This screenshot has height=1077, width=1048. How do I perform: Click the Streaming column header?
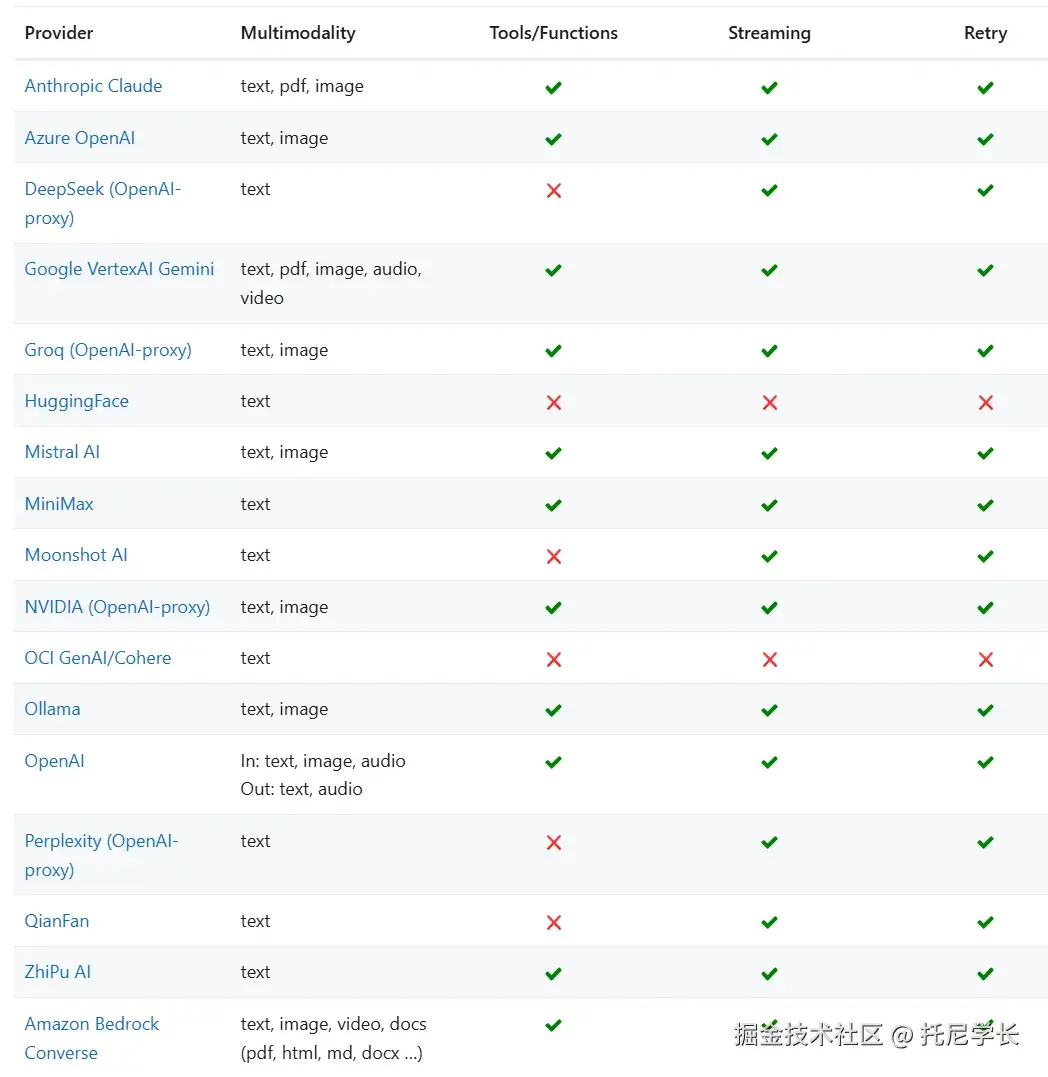pos(769,33)
